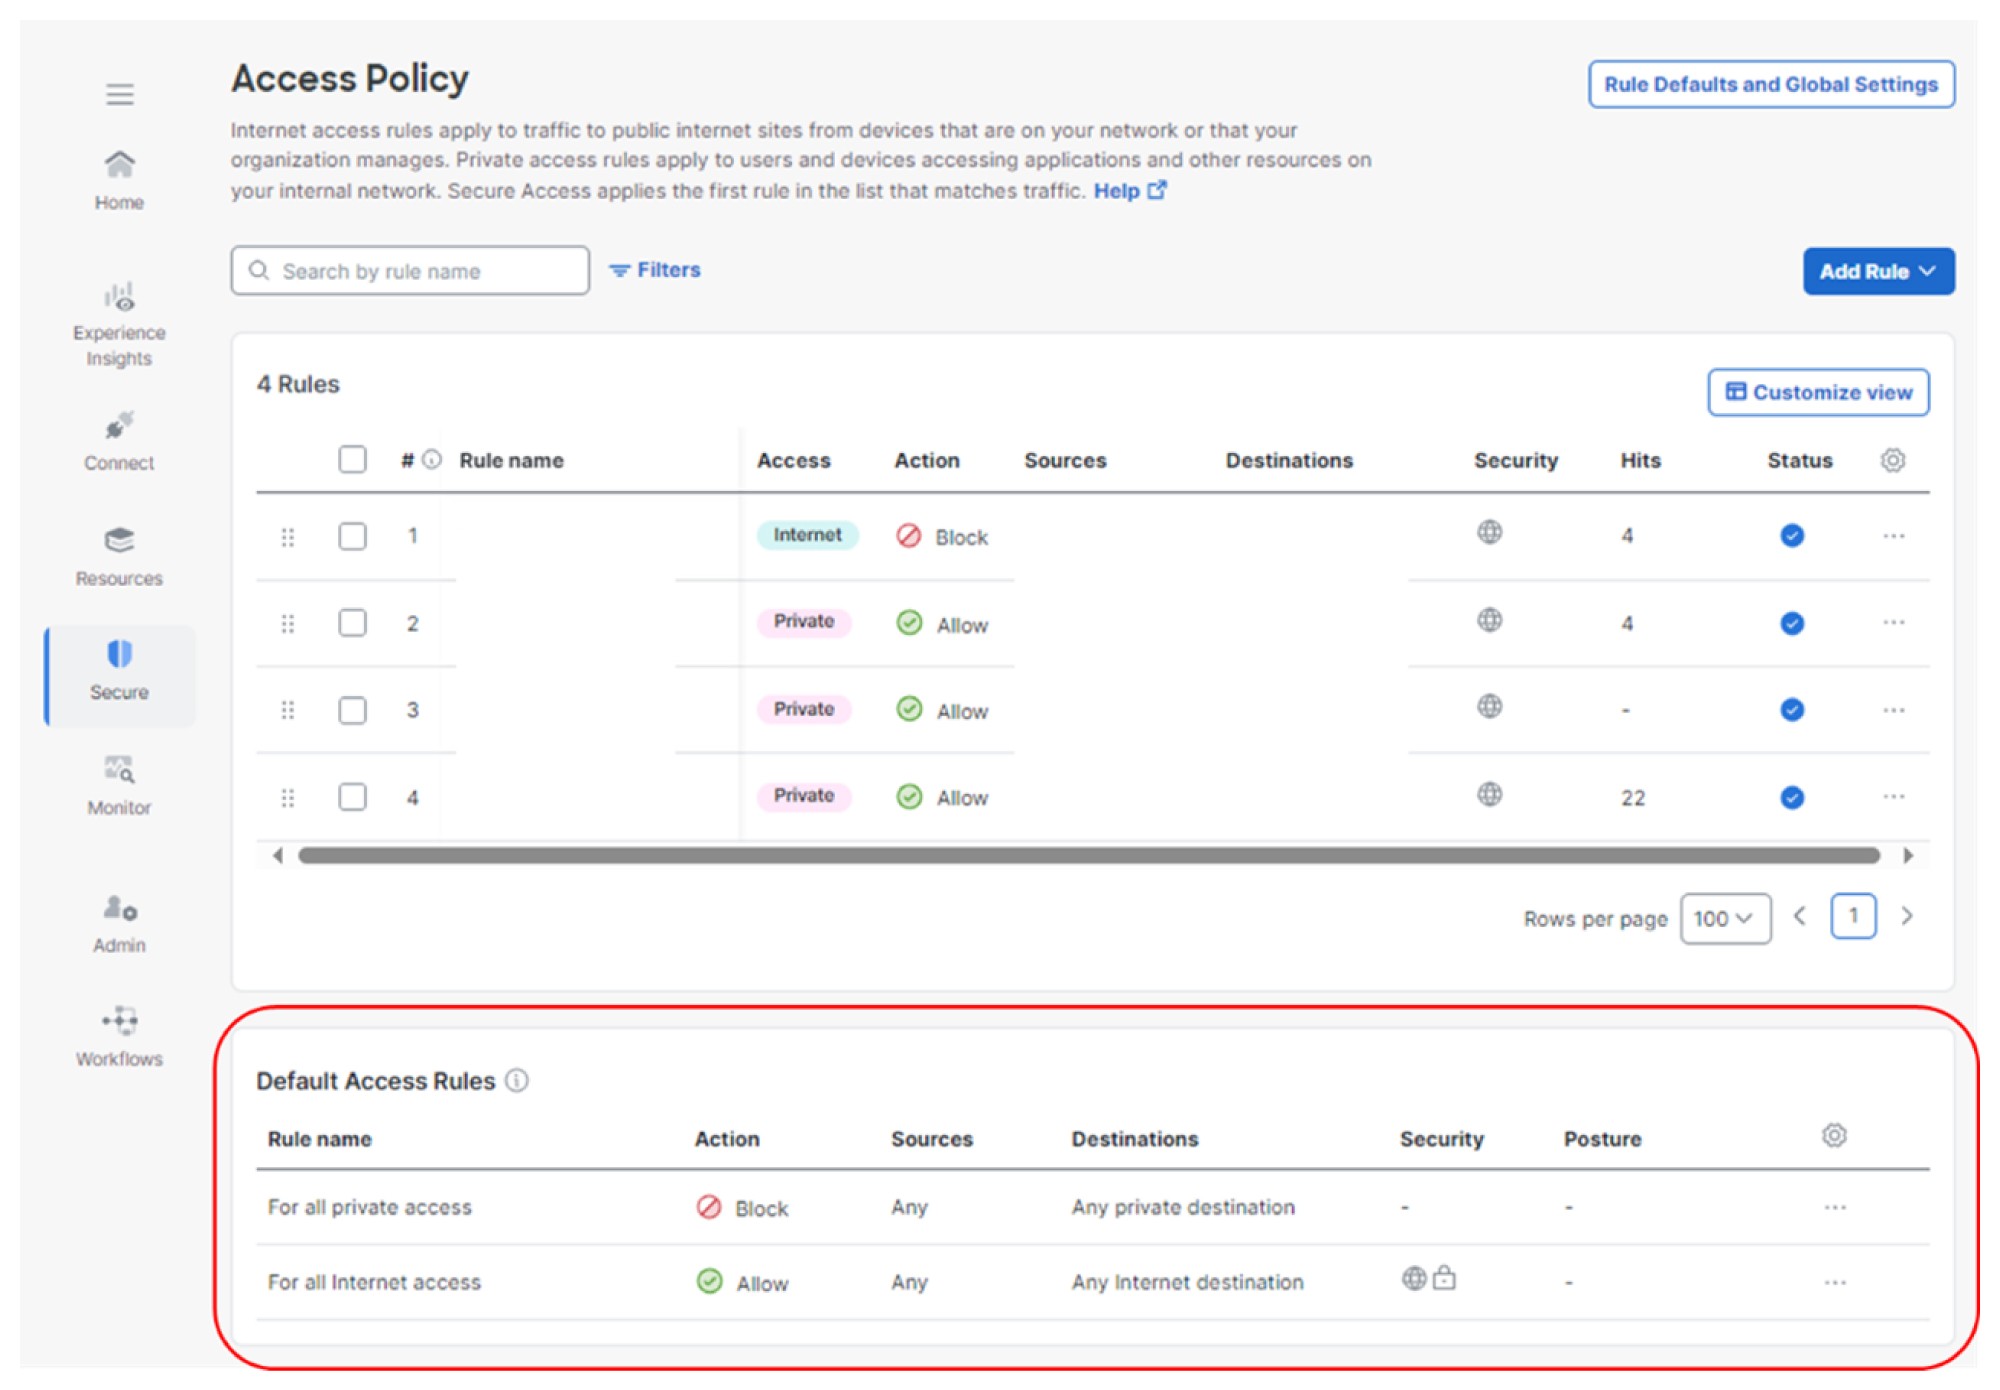Open more options for rule 4
Image resolution: width=2000 pixels, height=1390 pixels.
pyautogui.click(x=1894, y=797)
